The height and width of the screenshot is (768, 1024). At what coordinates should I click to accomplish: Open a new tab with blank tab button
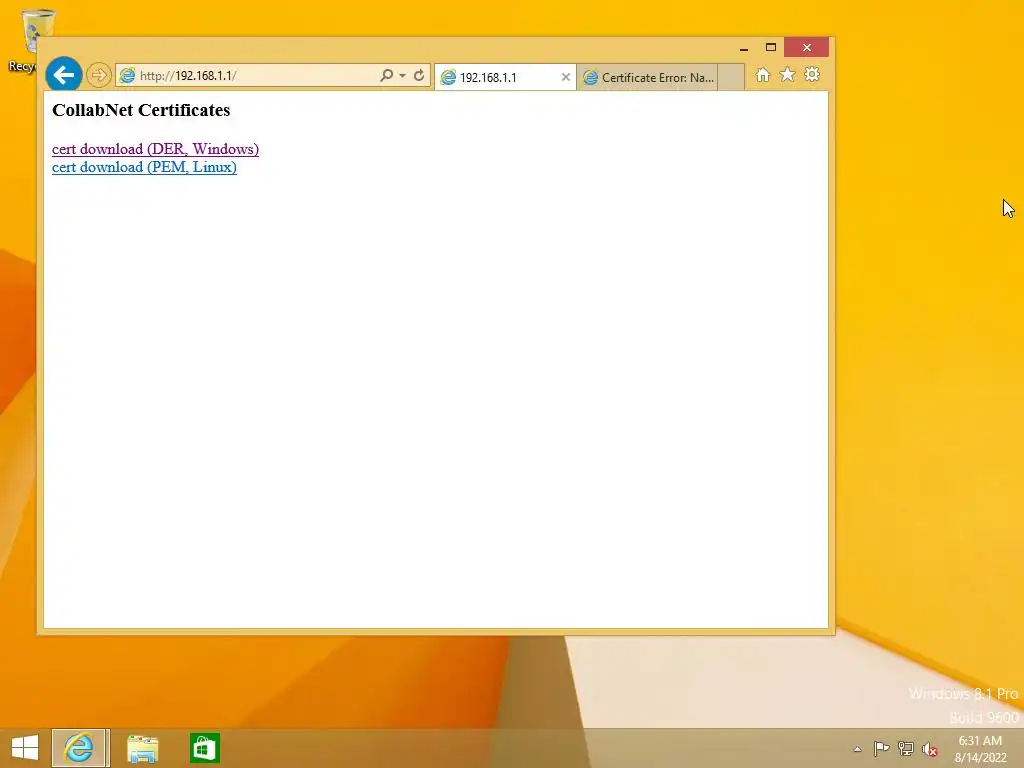[x=731, y=77]
